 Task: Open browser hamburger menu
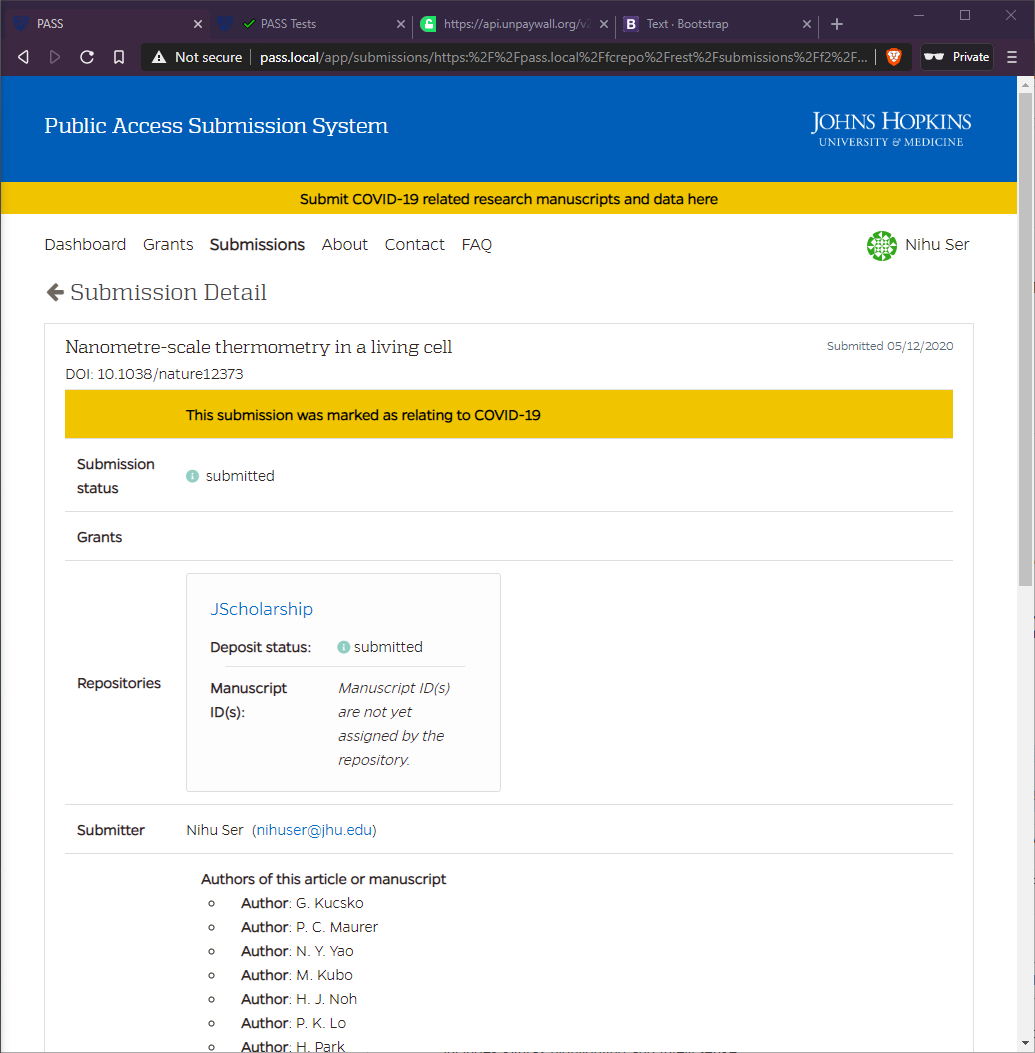[1011, 57]
